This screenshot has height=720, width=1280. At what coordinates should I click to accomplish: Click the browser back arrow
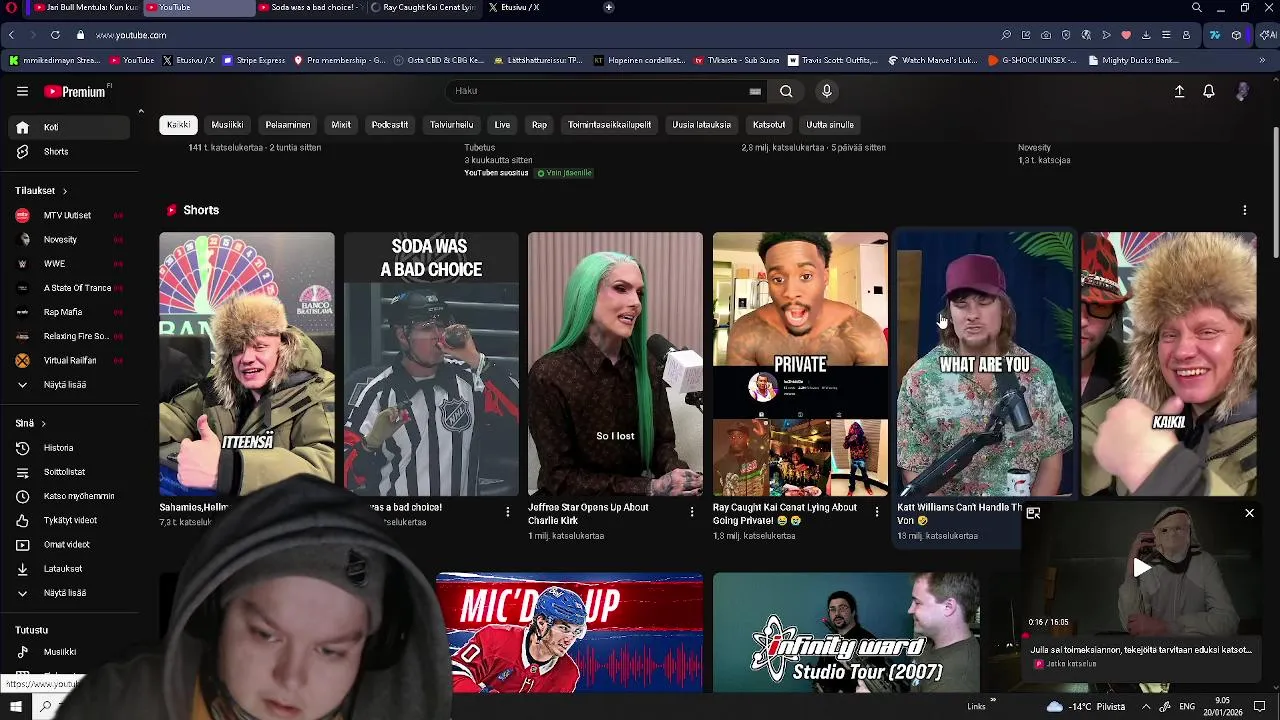coord(11,35)
